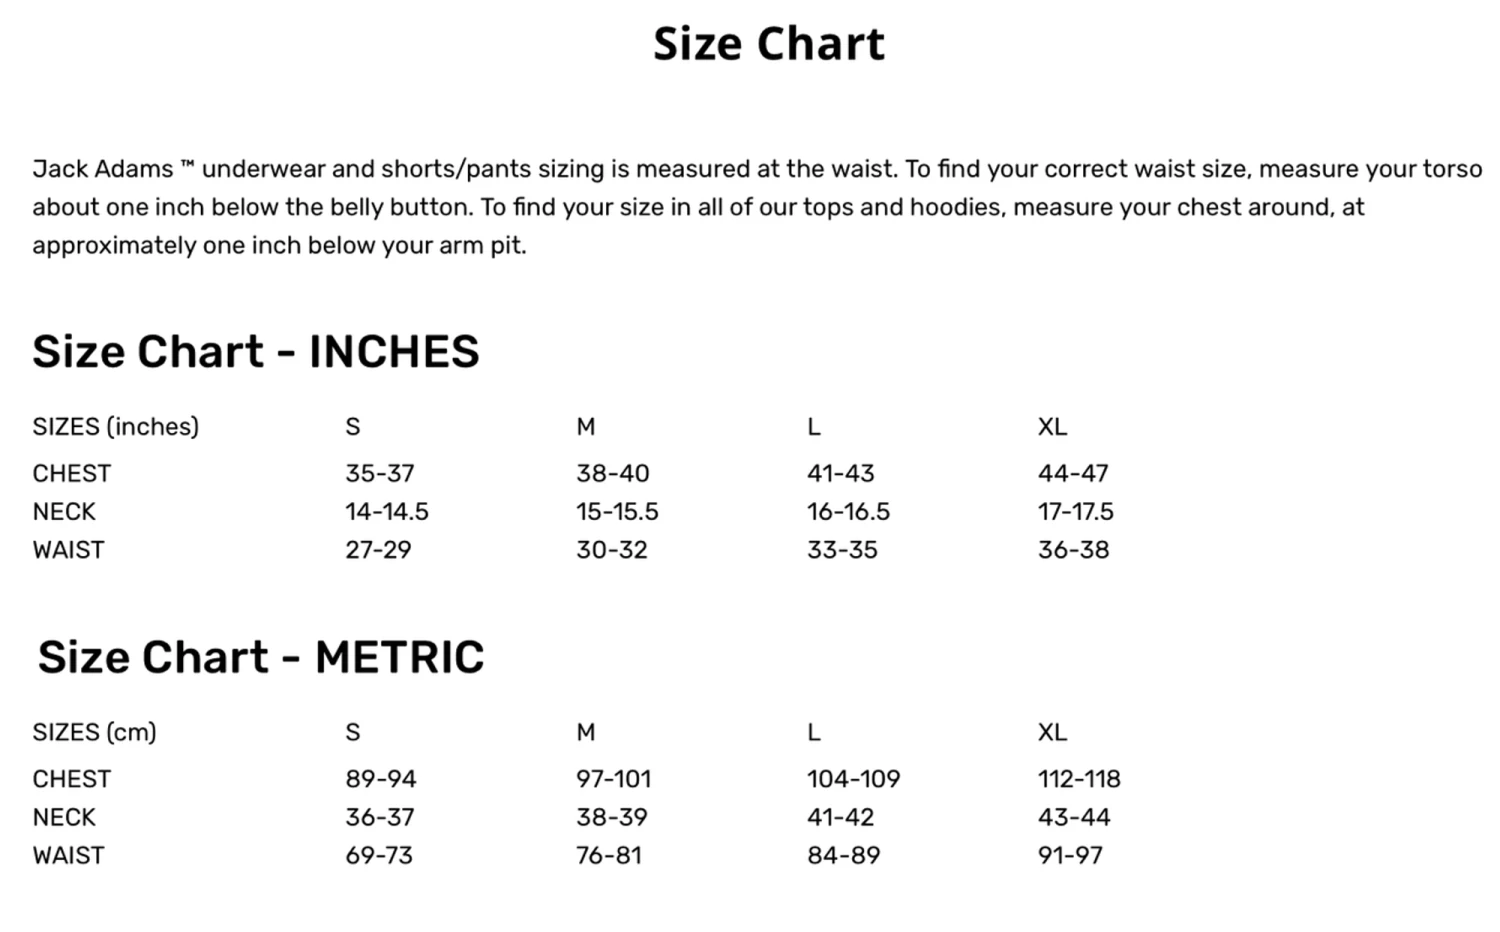Click the WAIST label in the metric table
Image resolution: width=1500 pixels, height=932 pixels.
click(x=68, y=856)
